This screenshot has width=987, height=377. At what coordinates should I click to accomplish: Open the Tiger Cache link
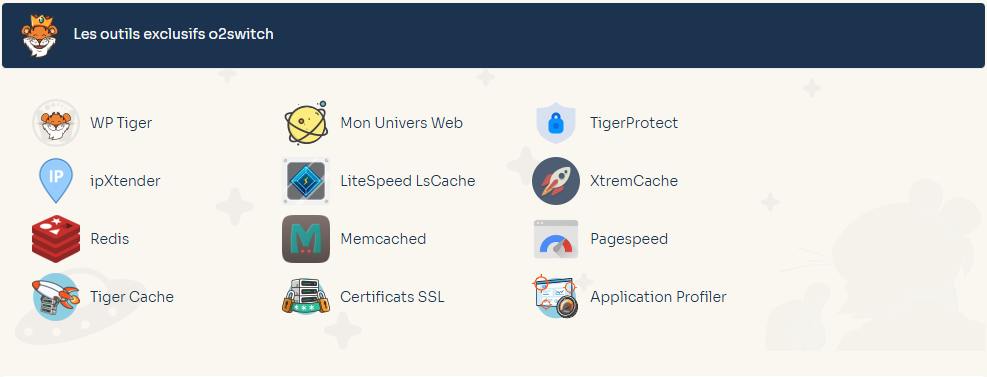[x=132, y=296]
